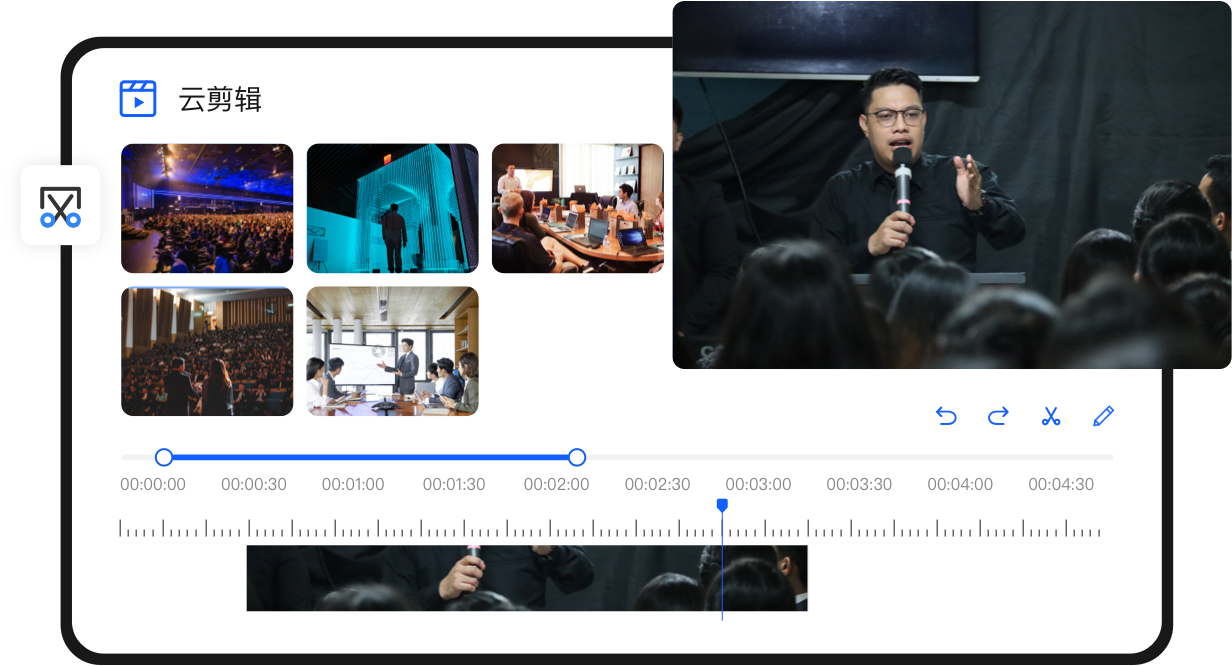
Task: Click the left range start handle
Action: pos(164,457)
